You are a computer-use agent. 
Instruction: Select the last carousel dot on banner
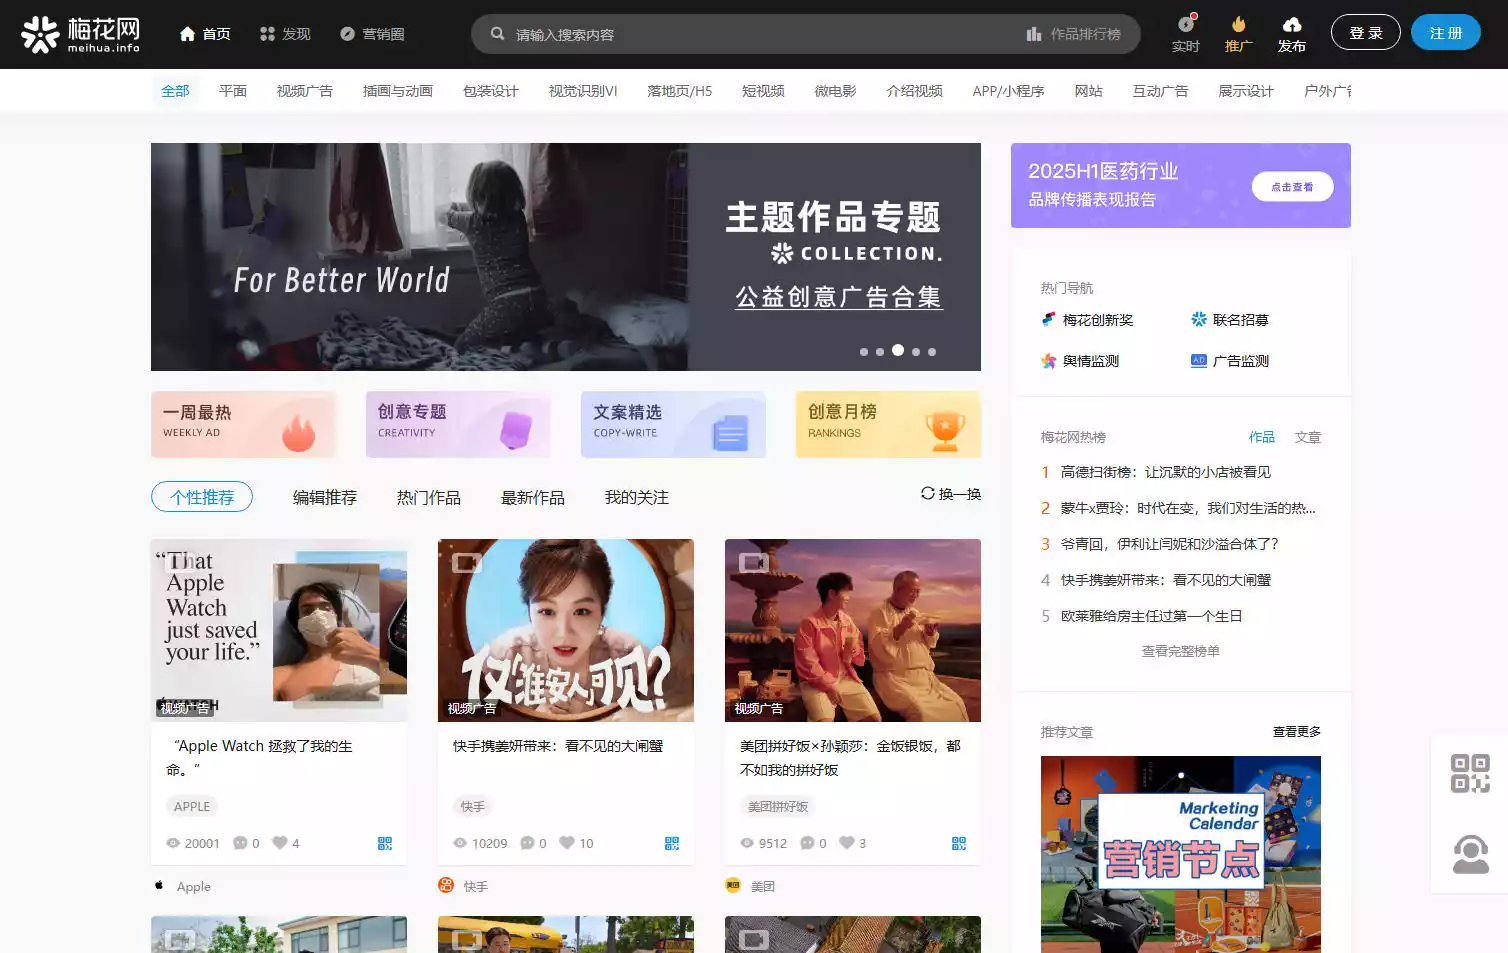(932, 352)
